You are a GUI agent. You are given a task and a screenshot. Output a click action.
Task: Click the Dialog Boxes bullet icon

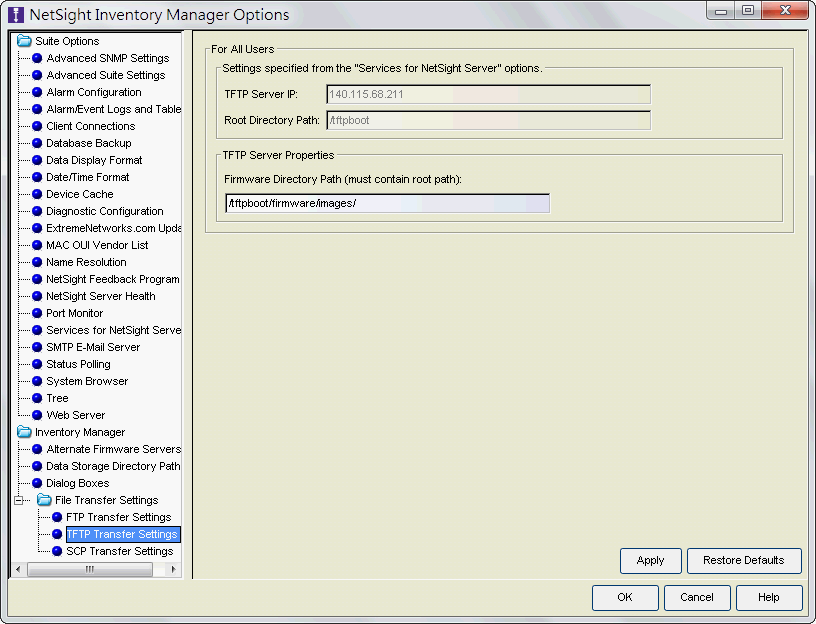37,483
